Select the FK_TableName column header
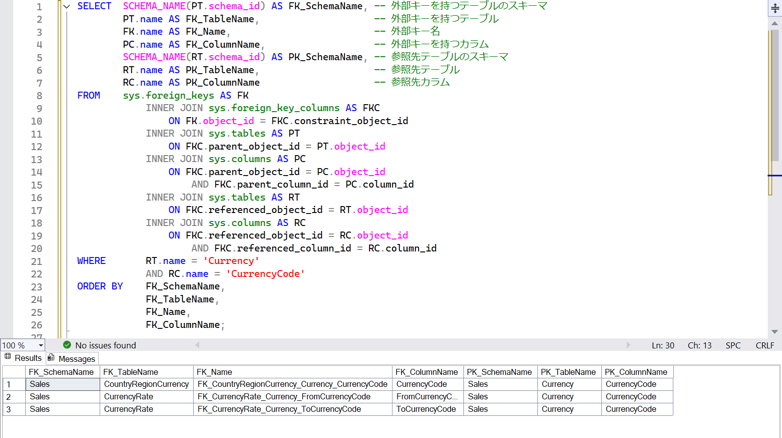782x438 pixels. pyautogui.click(x=147, y=372)
